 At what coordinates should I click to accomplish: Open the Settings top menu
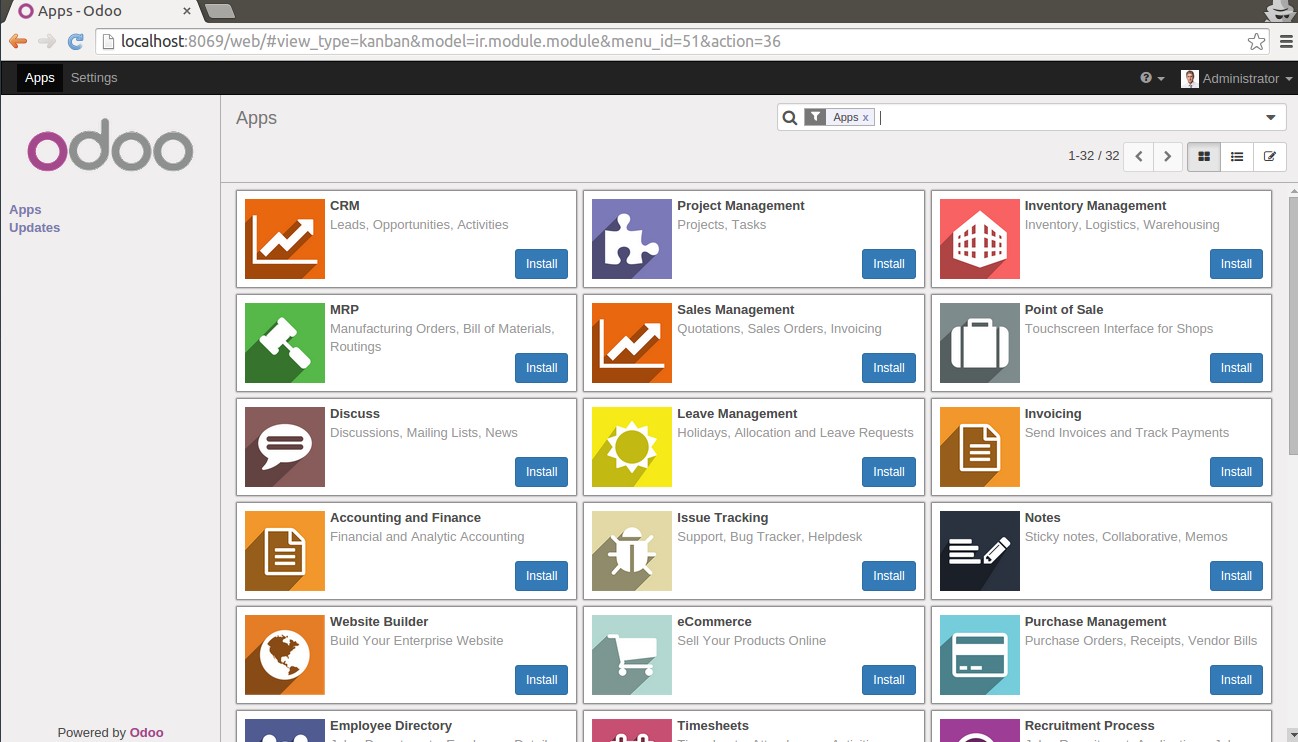pyautogui.click(x=94, y=78)
